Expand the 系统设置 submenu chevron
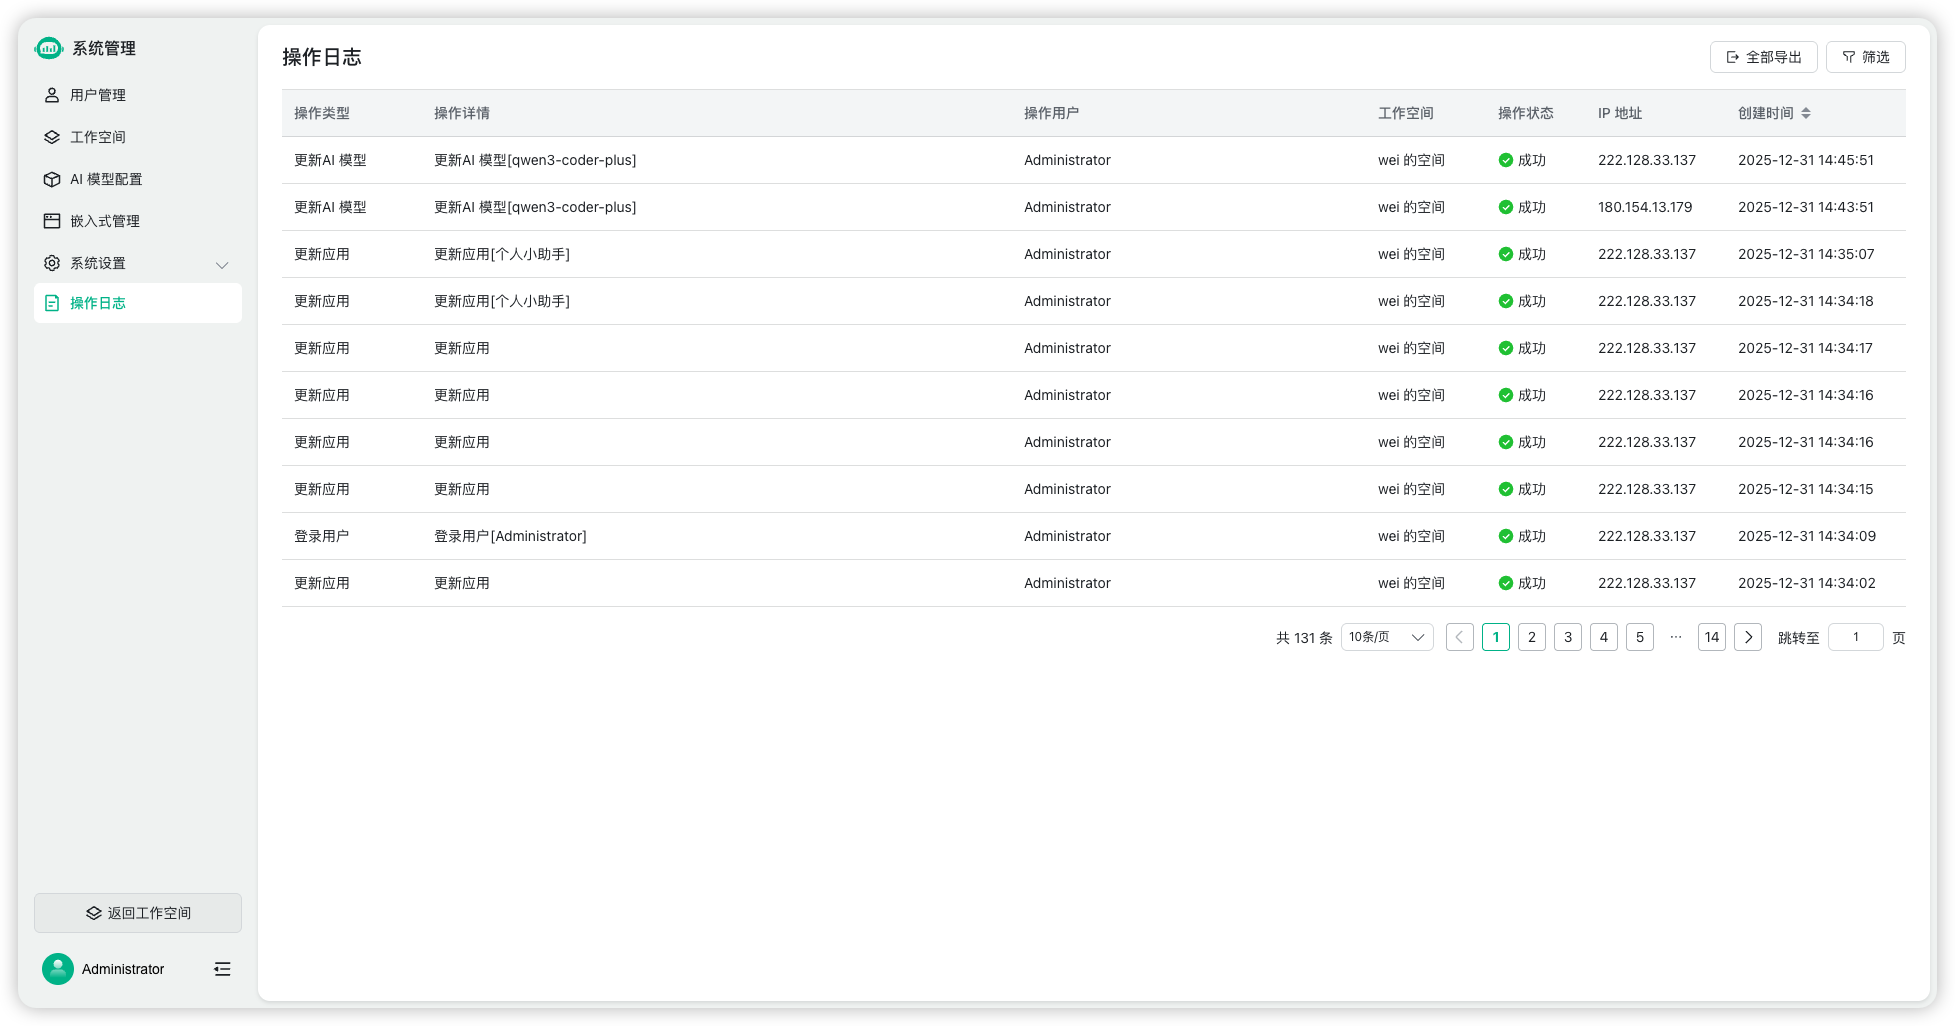The width and height of the screenshot is (1955, 1026). 222,264
